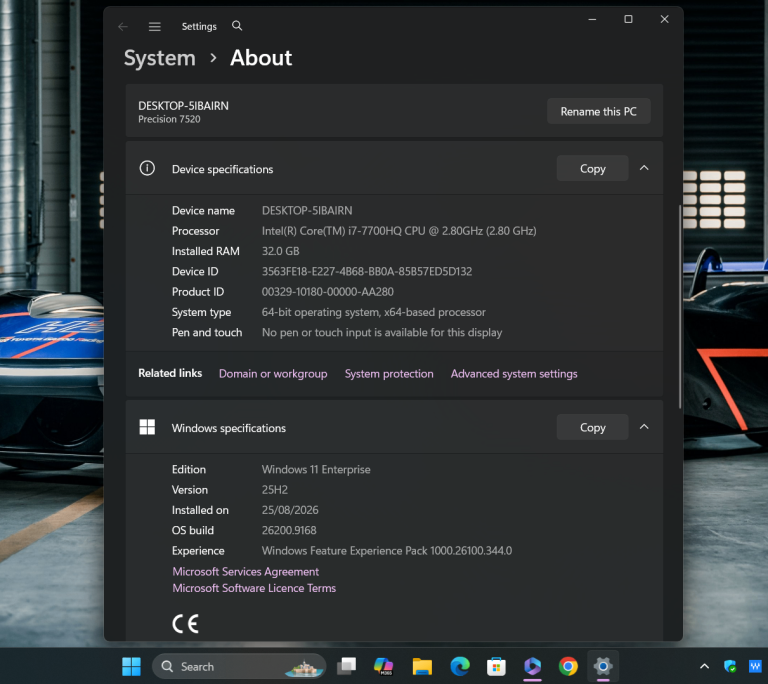This screenshot has height=684, width=768.
Task: Select the Installed on date 25/08/2026
Action: coord(290,510)
